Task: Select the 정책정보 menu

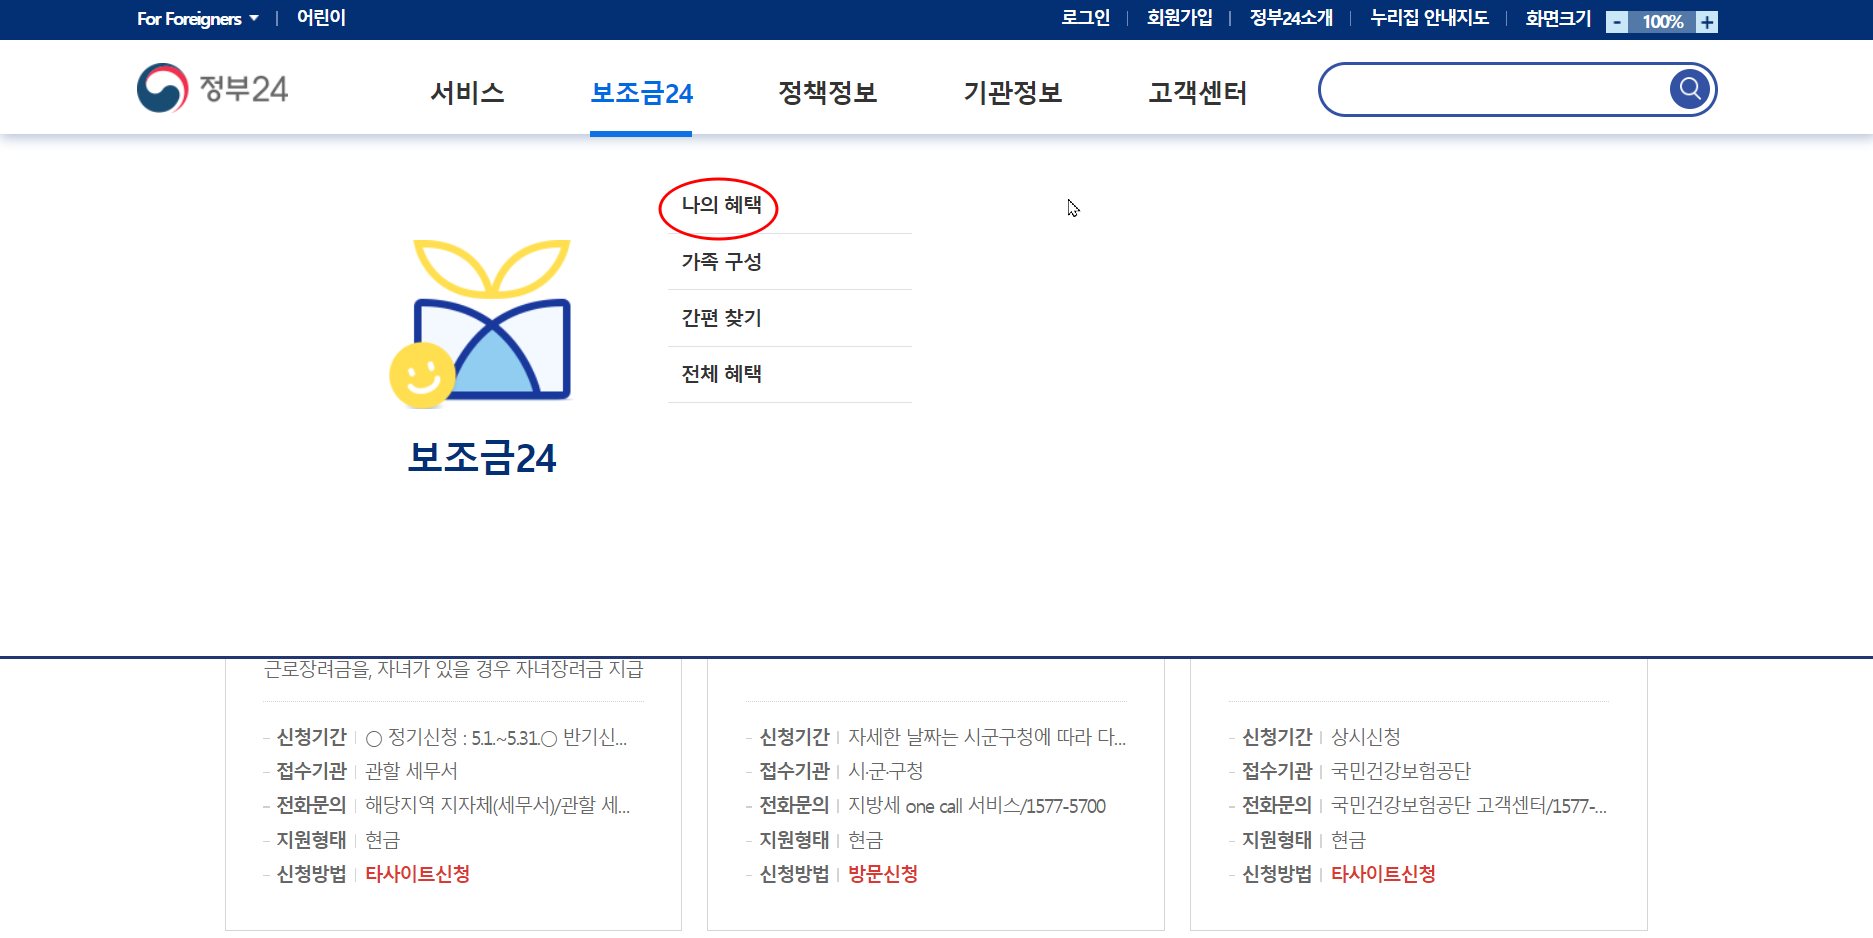Action: [827, 93]
